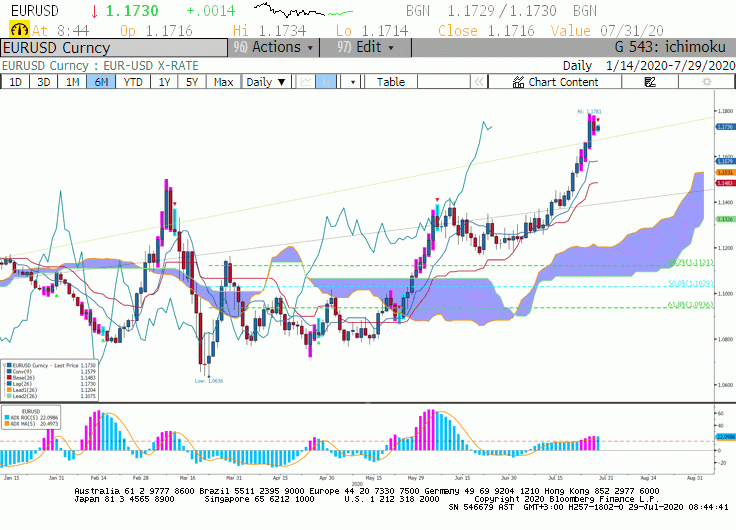Click the empty field next to Table
The height and width of the screenshot is (530, 736).
point(444,82)
